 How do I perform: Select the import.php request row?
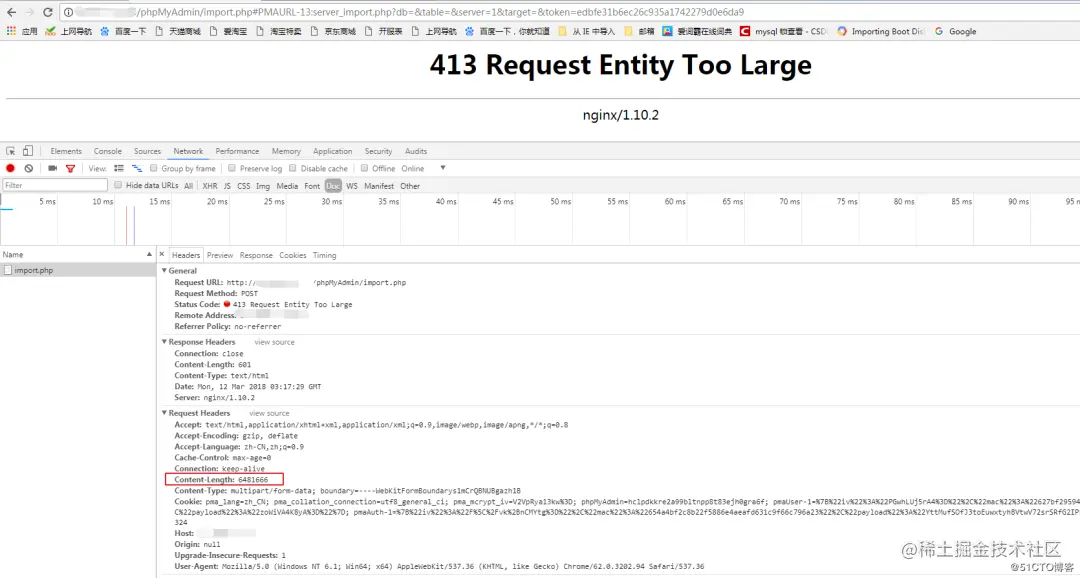pyautogui.click(x=78, y=270)
